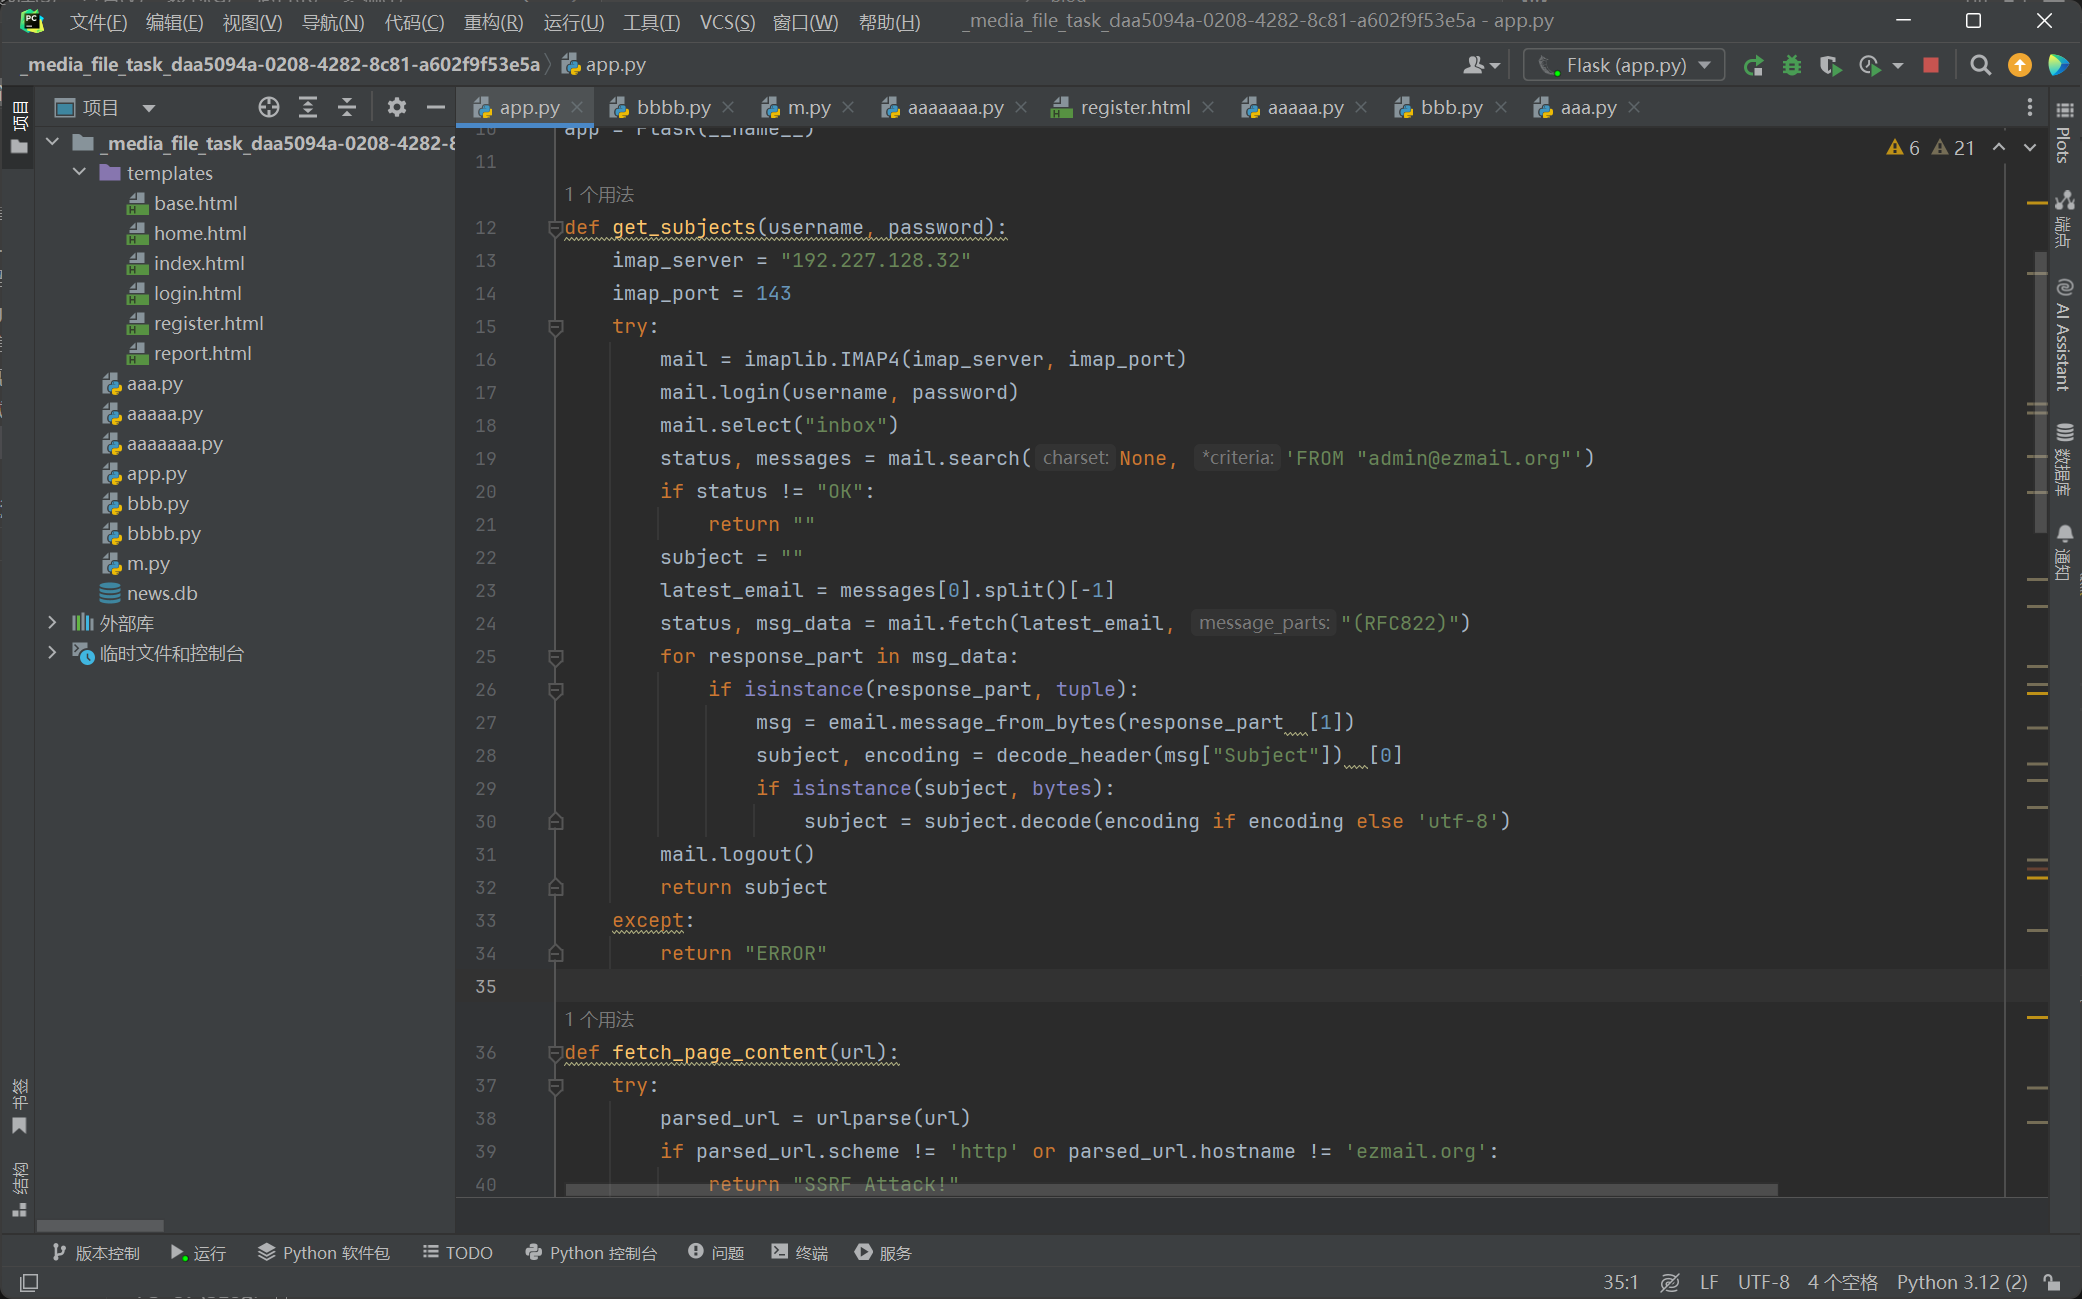The height and width of the screenshot is (1299, 2082).
Task: Stop the running app with red square
Action: (1931, 66)
